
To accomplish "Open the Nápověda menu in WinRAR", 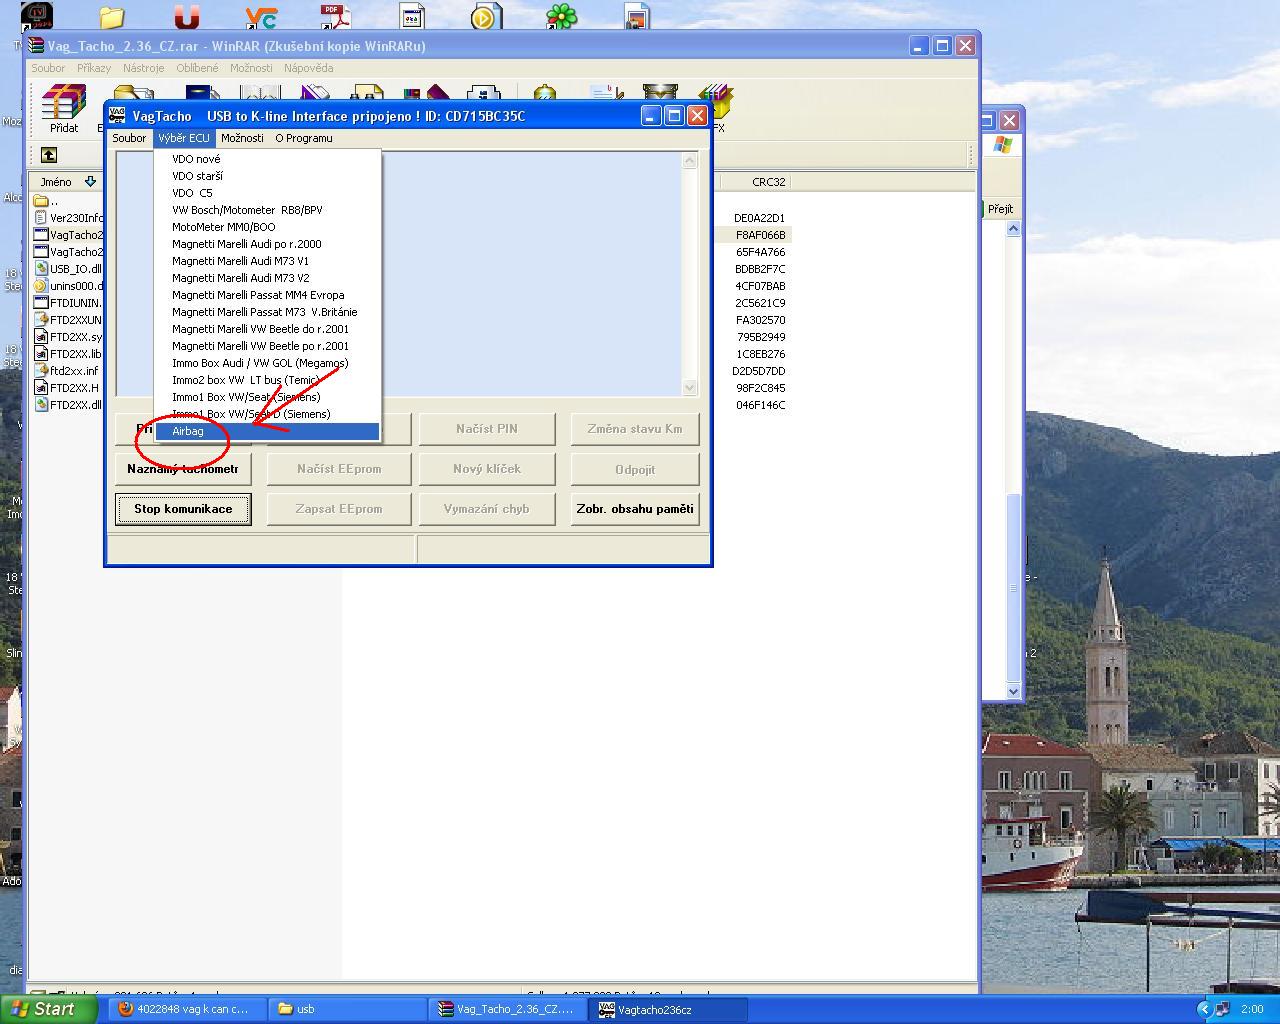I will point(308,68).
